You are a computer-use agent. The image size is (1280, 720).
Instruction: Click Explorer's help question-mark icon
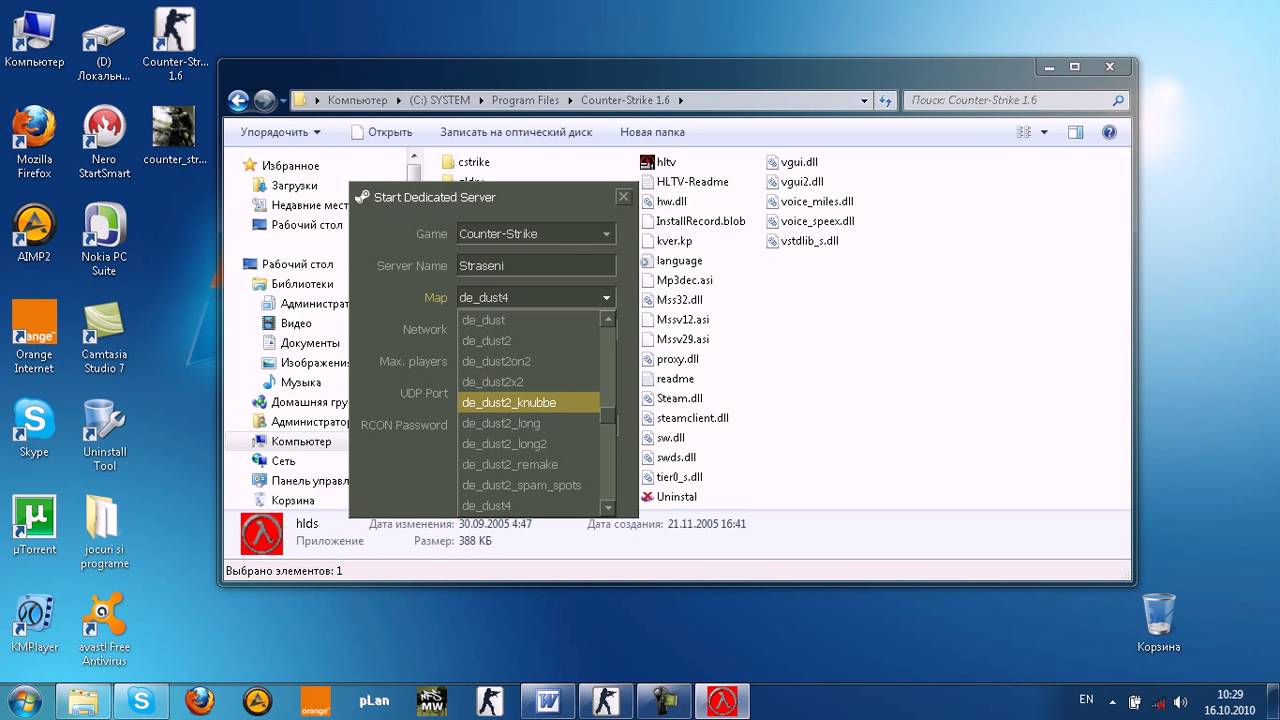click(x=1109, y=132)
